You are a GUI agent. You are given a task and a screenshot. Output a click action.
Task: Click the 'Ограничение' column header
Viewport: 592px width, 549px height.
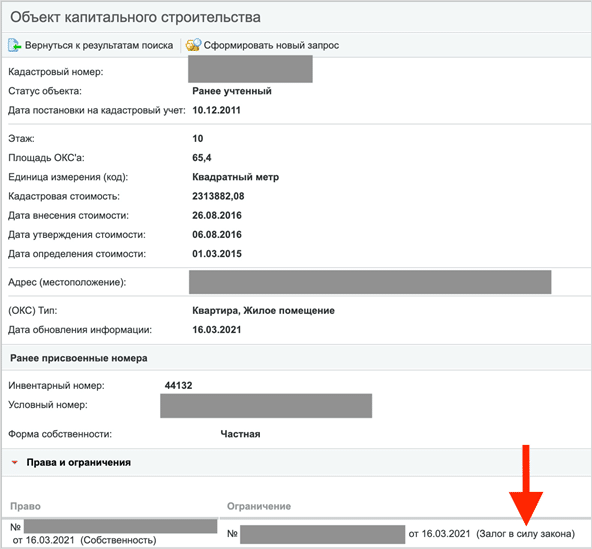[x=259, y=506]
